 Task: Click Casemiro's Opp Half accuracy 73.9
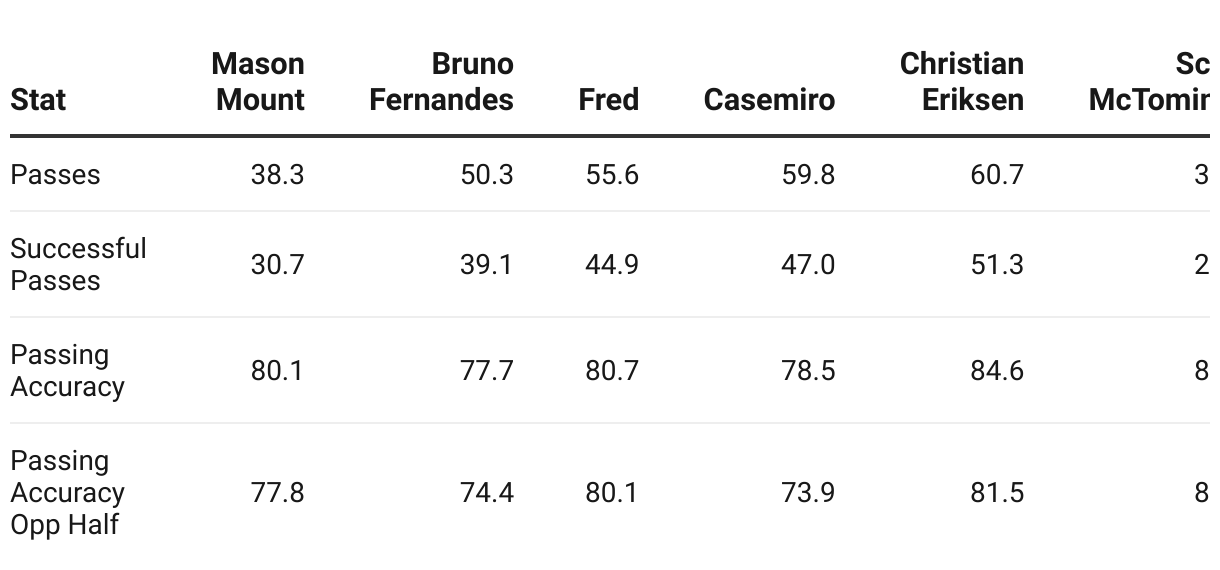click(807, 493)
